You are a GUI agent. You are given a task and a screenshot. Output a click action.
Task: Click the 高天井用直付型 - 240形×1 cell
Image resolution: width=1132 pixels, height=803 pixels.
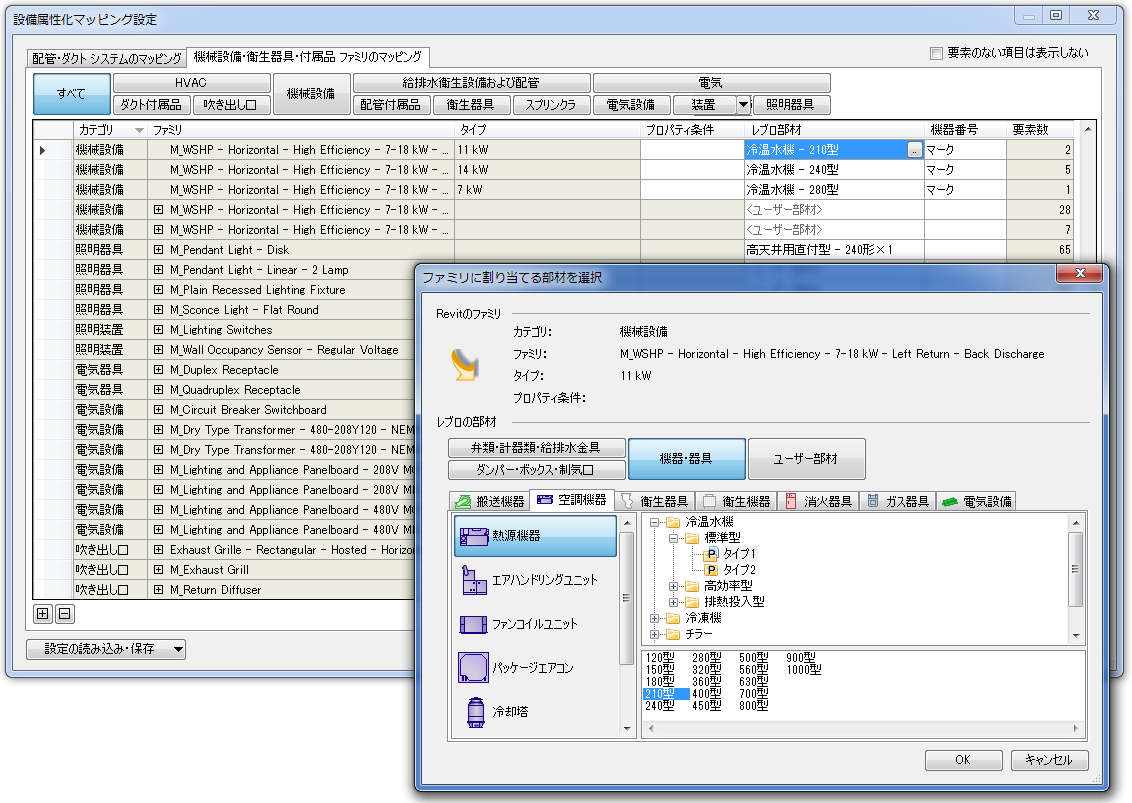834,250
